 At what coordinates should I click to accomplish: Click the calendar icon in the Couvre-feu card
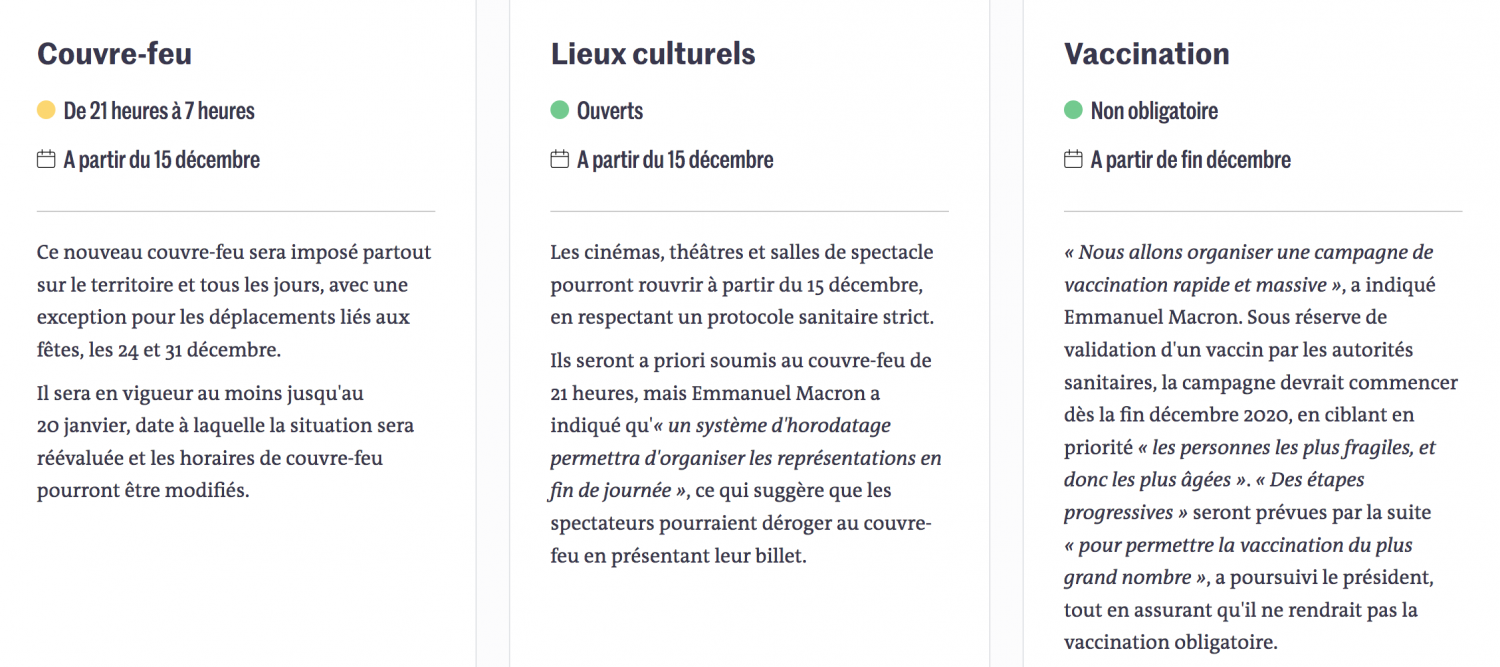click(46, 159)
